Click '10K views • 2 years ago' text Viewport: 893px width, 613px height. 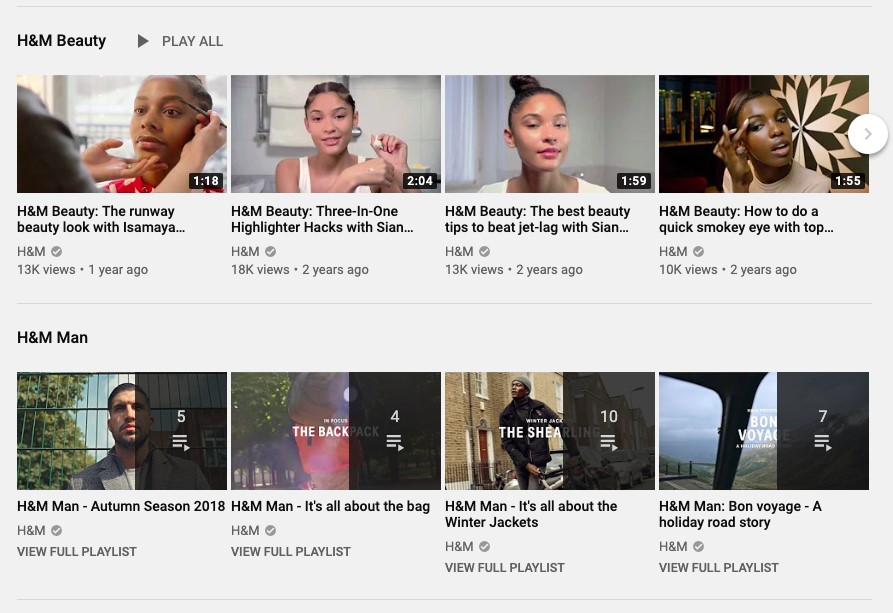point(728,270)
